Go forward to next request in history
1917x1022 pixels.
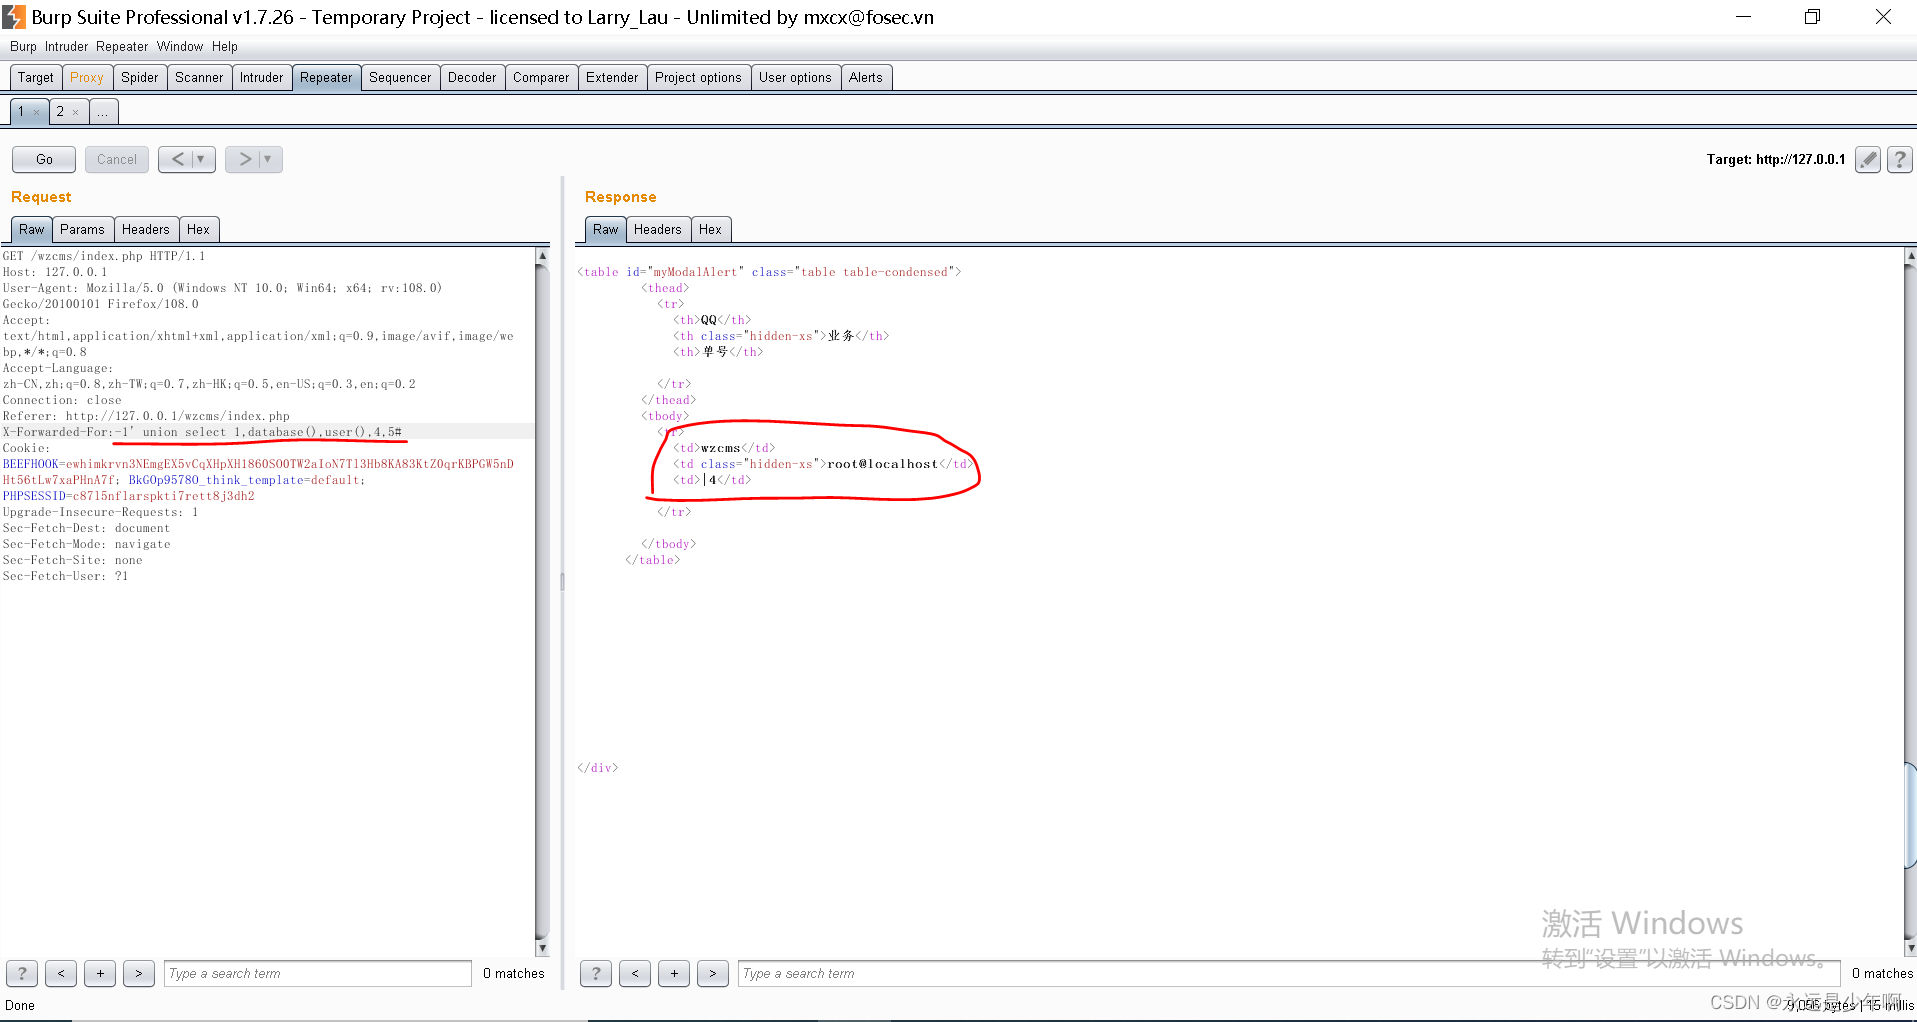245,159
